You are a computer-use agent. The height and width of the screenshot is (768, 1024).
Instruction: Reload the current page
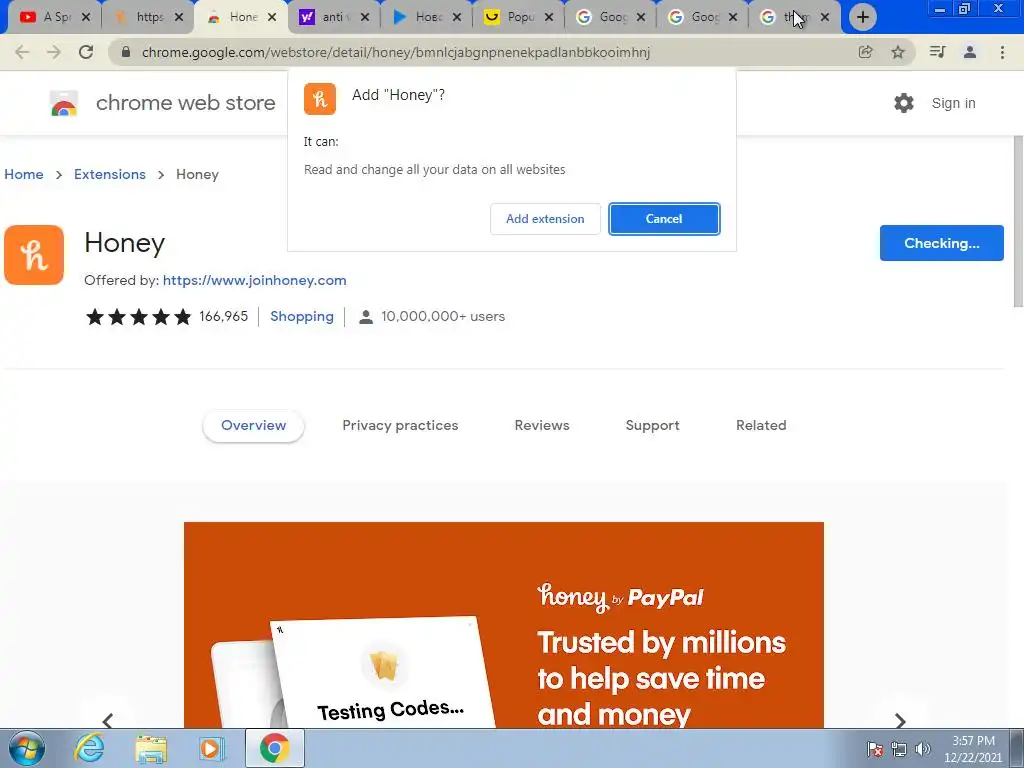click(86, 52)
